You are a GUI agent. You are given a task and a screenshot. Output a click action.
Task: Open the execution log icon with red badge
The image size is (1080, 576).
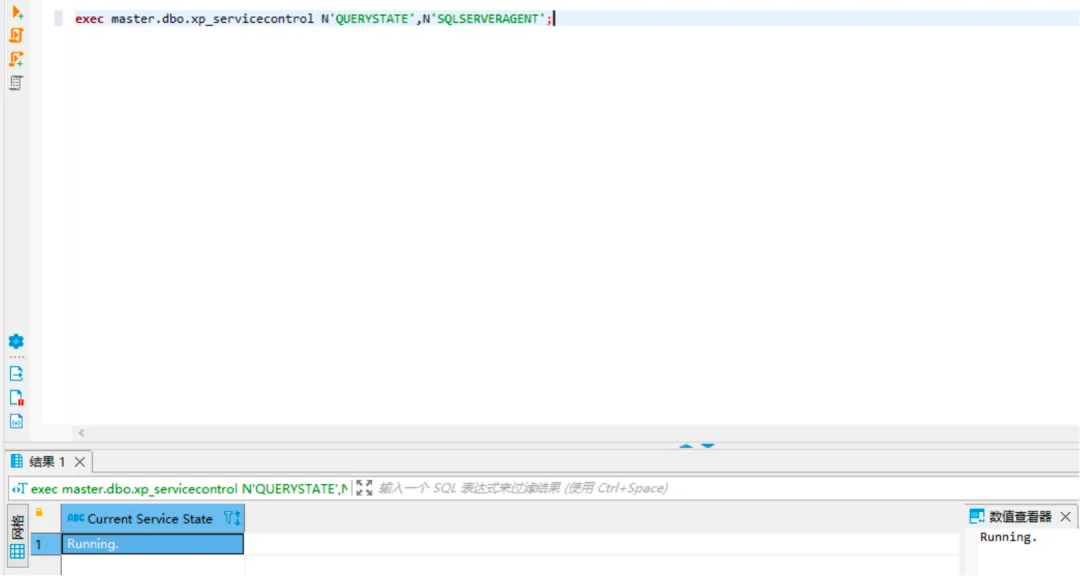click(x=16, y=397)
